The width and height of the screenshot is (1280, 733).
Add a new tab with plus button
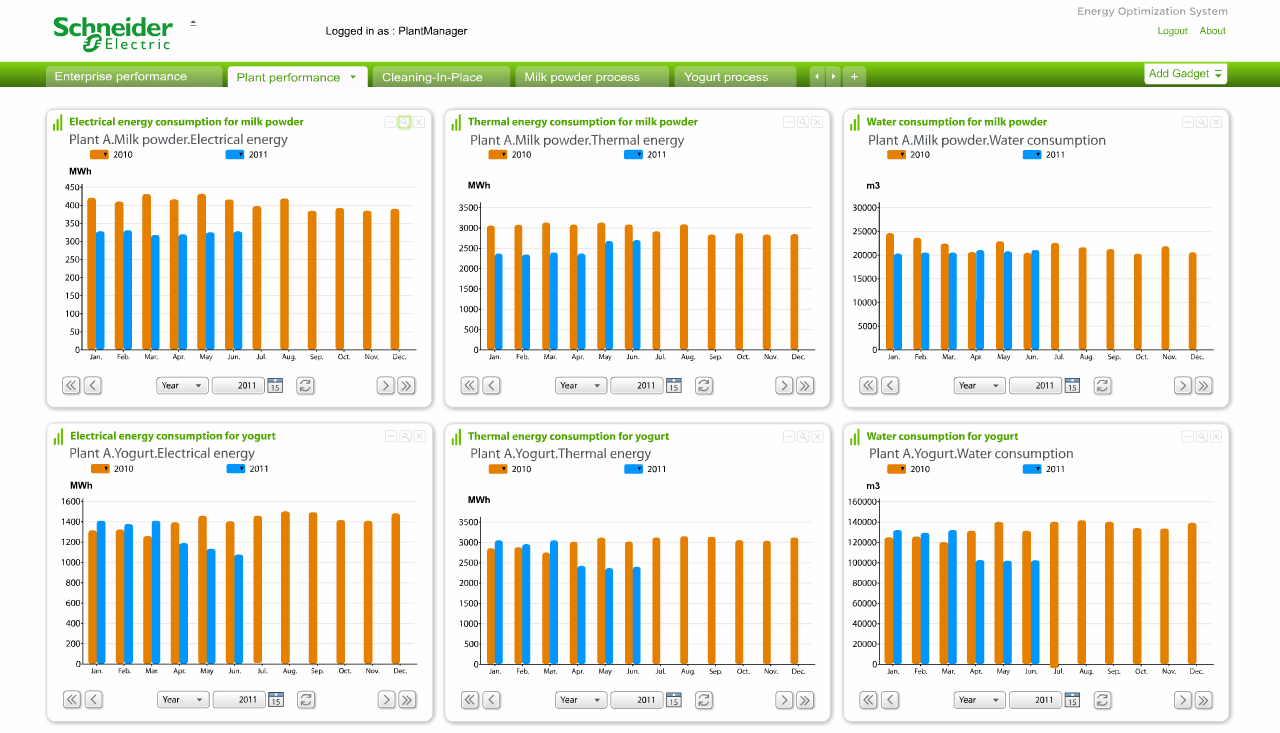click(x=854, y=76)
